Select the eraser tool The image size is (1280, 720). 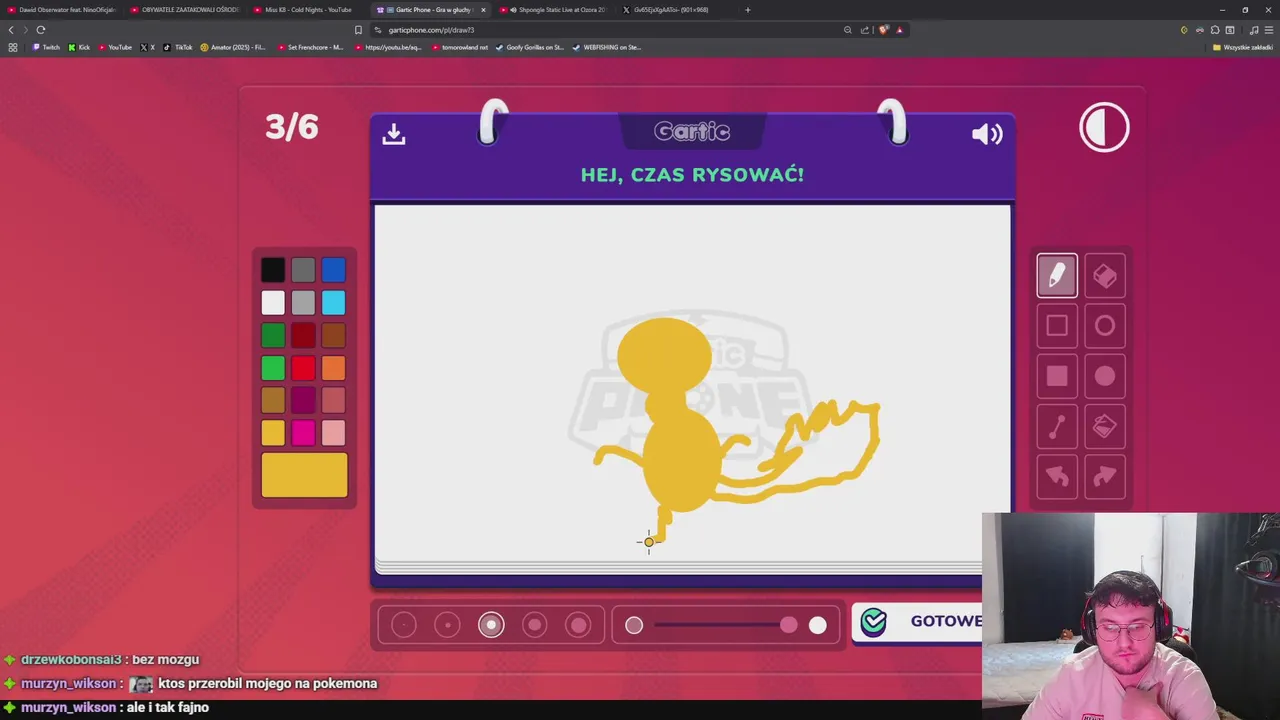[x=1105, y=276]
